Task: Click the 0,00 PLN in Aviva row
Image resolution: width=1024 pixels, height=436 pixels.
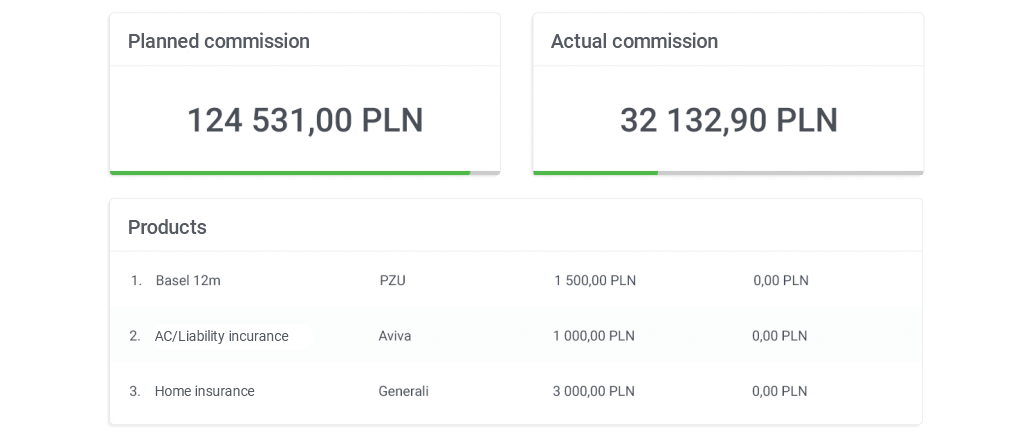Action: pos(780,336)
